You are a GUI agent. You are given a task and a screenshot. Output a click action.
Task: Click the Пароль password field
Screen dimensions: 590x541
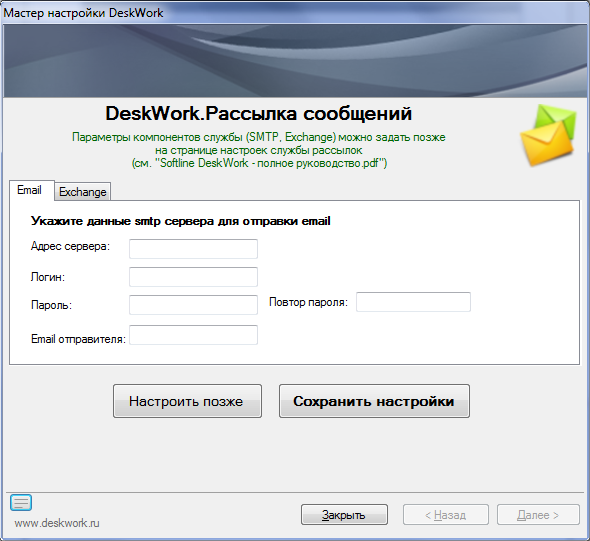(193, 305)
